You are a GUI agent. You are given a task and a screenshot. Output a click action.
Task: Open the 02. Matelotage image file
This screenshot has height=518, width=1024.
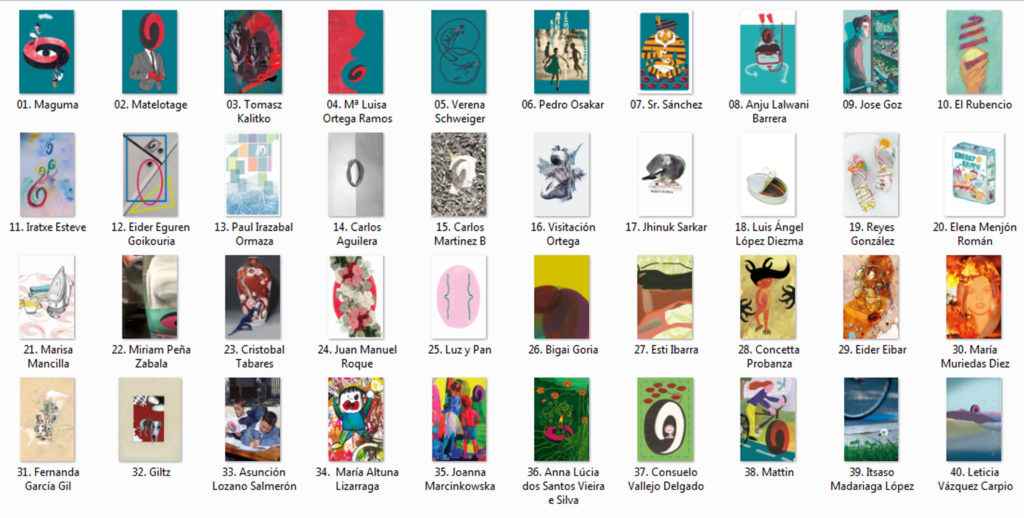pyautogui.click(x=150, y=52)
